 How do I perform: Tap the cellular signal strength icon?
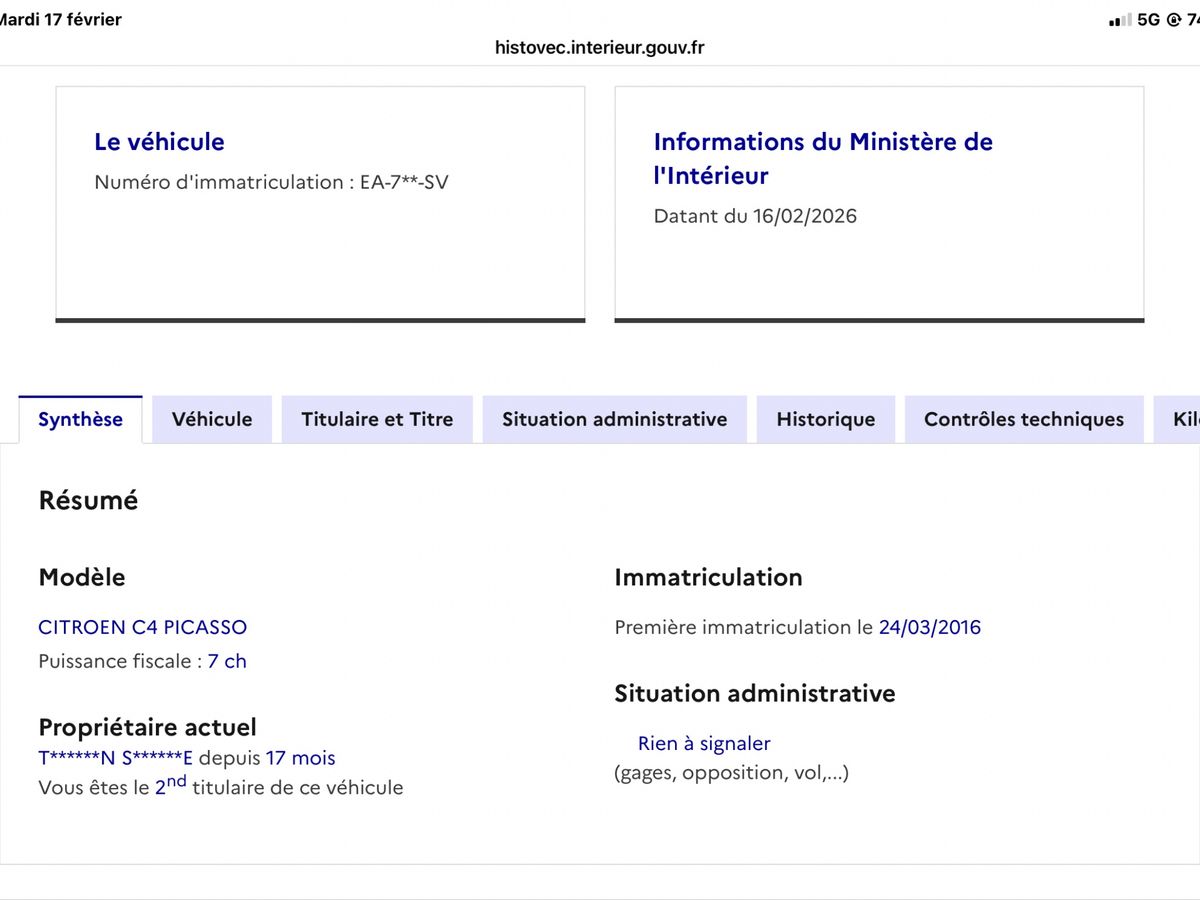[1120, 20]
